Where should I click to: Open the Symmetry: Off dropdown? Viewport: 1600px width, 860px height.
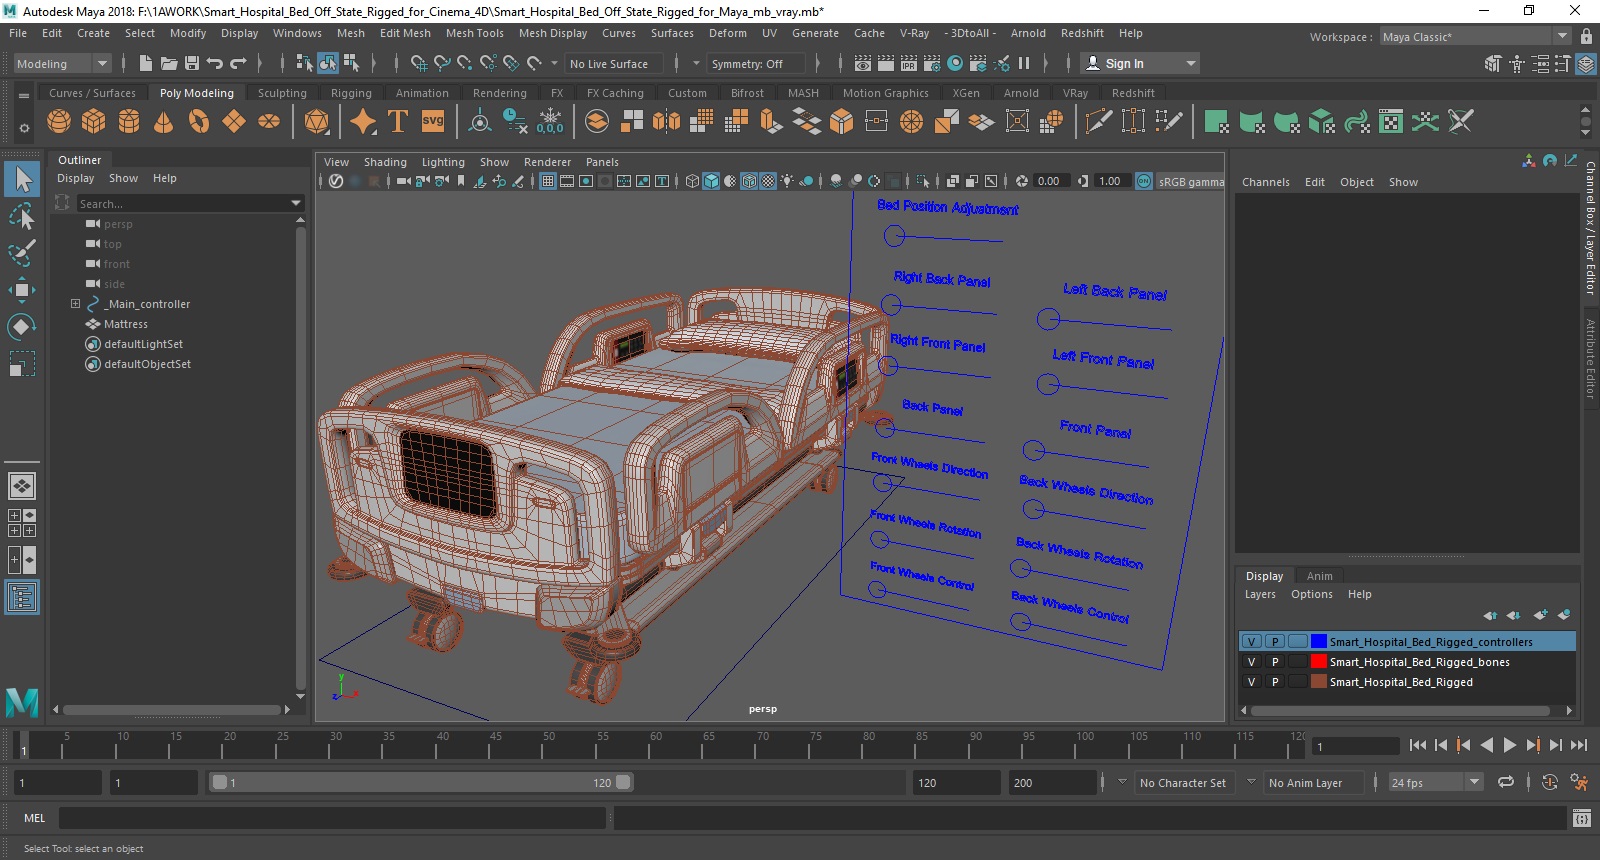tap(756, 63)
